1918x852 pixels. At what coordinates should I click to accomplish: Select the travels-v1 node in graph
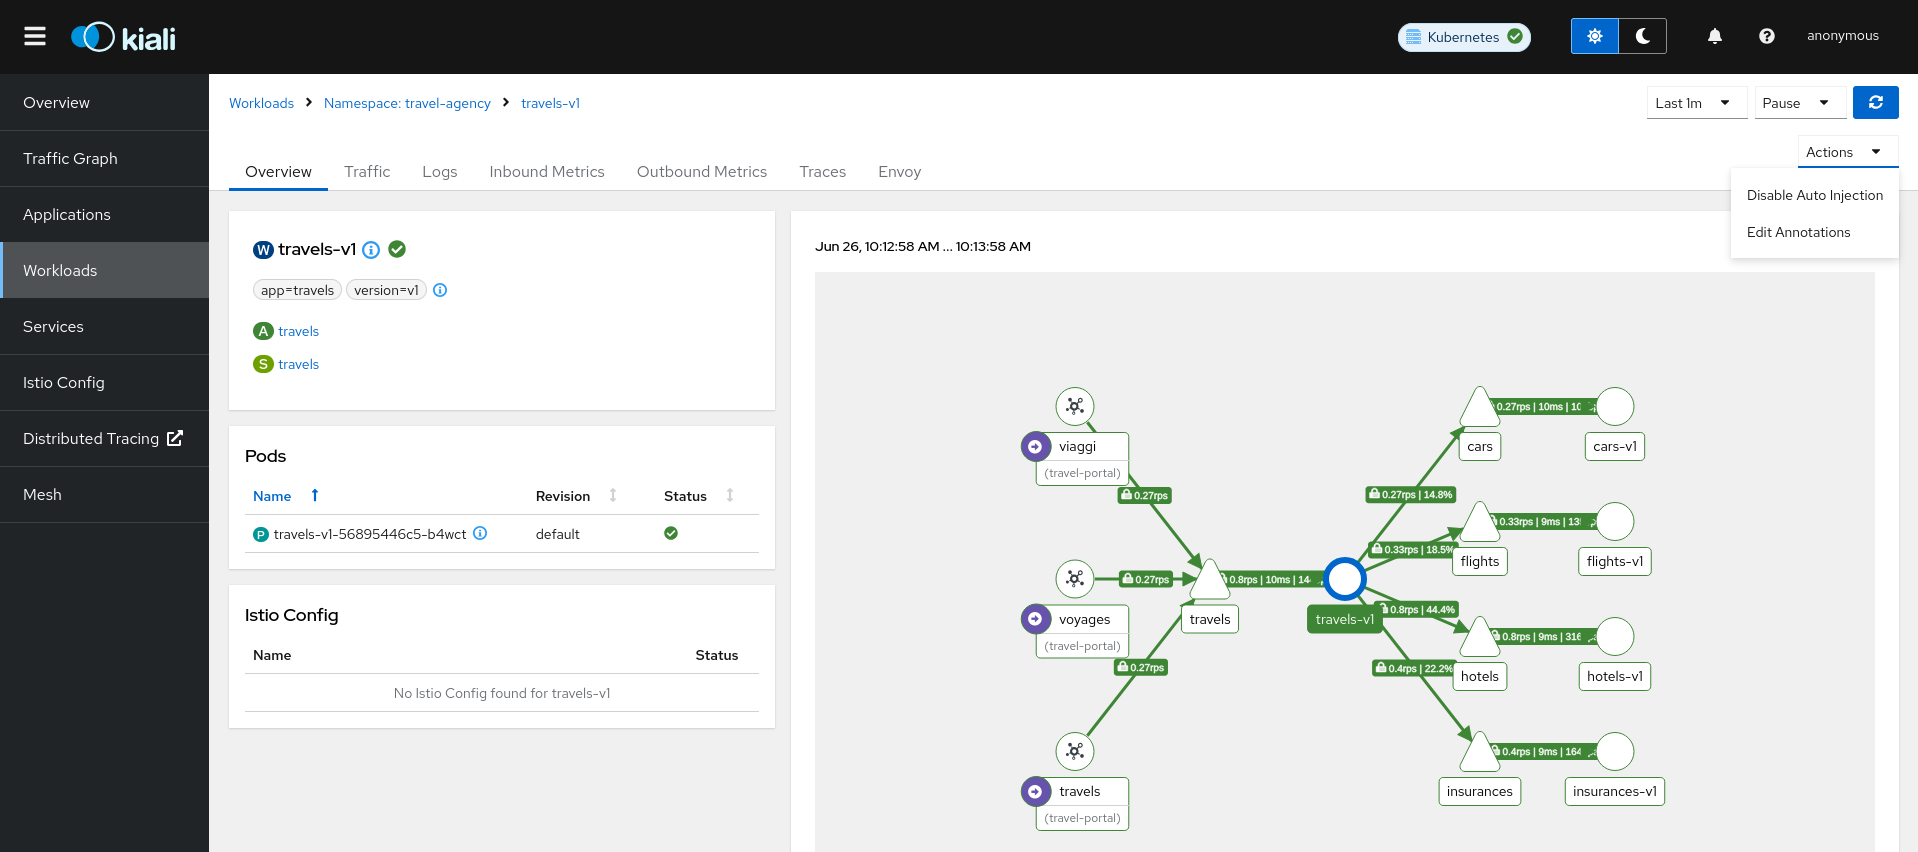click(x=1345, y=579)
